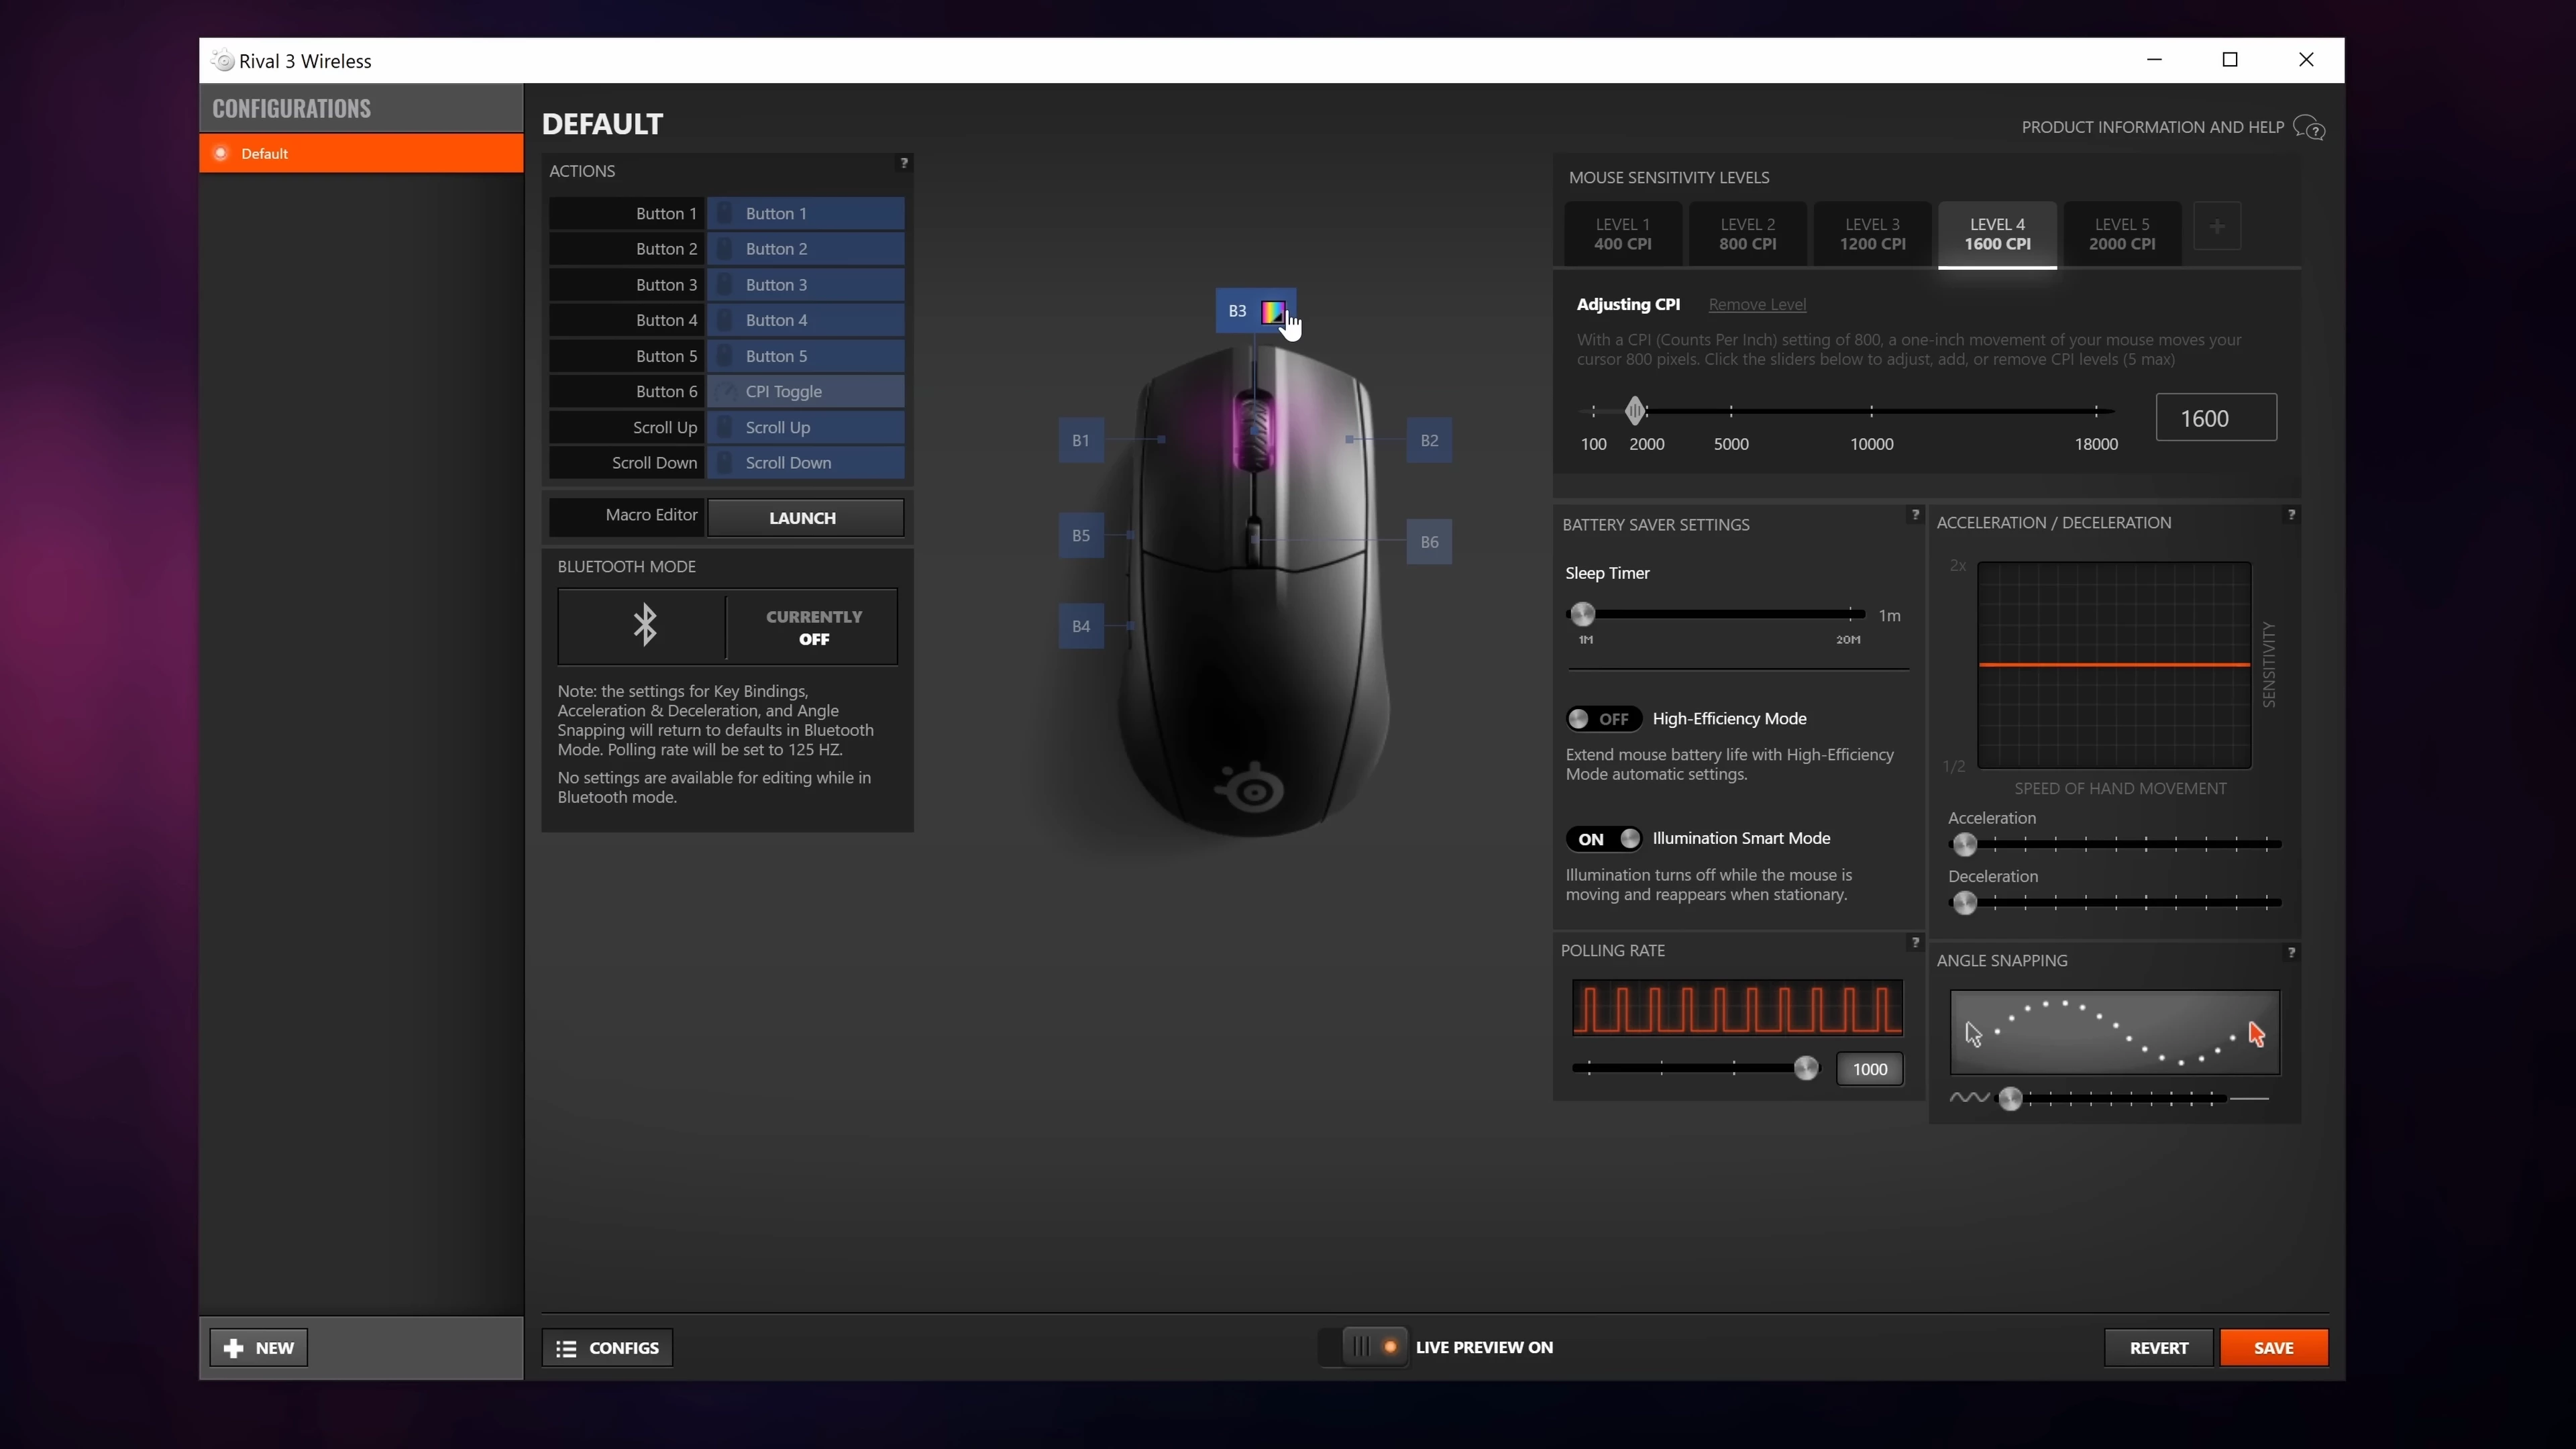Open Button 1 action dropdown
Image resolution: width=2576 pixels, height=1449 pixels.
tap(806, 213)
